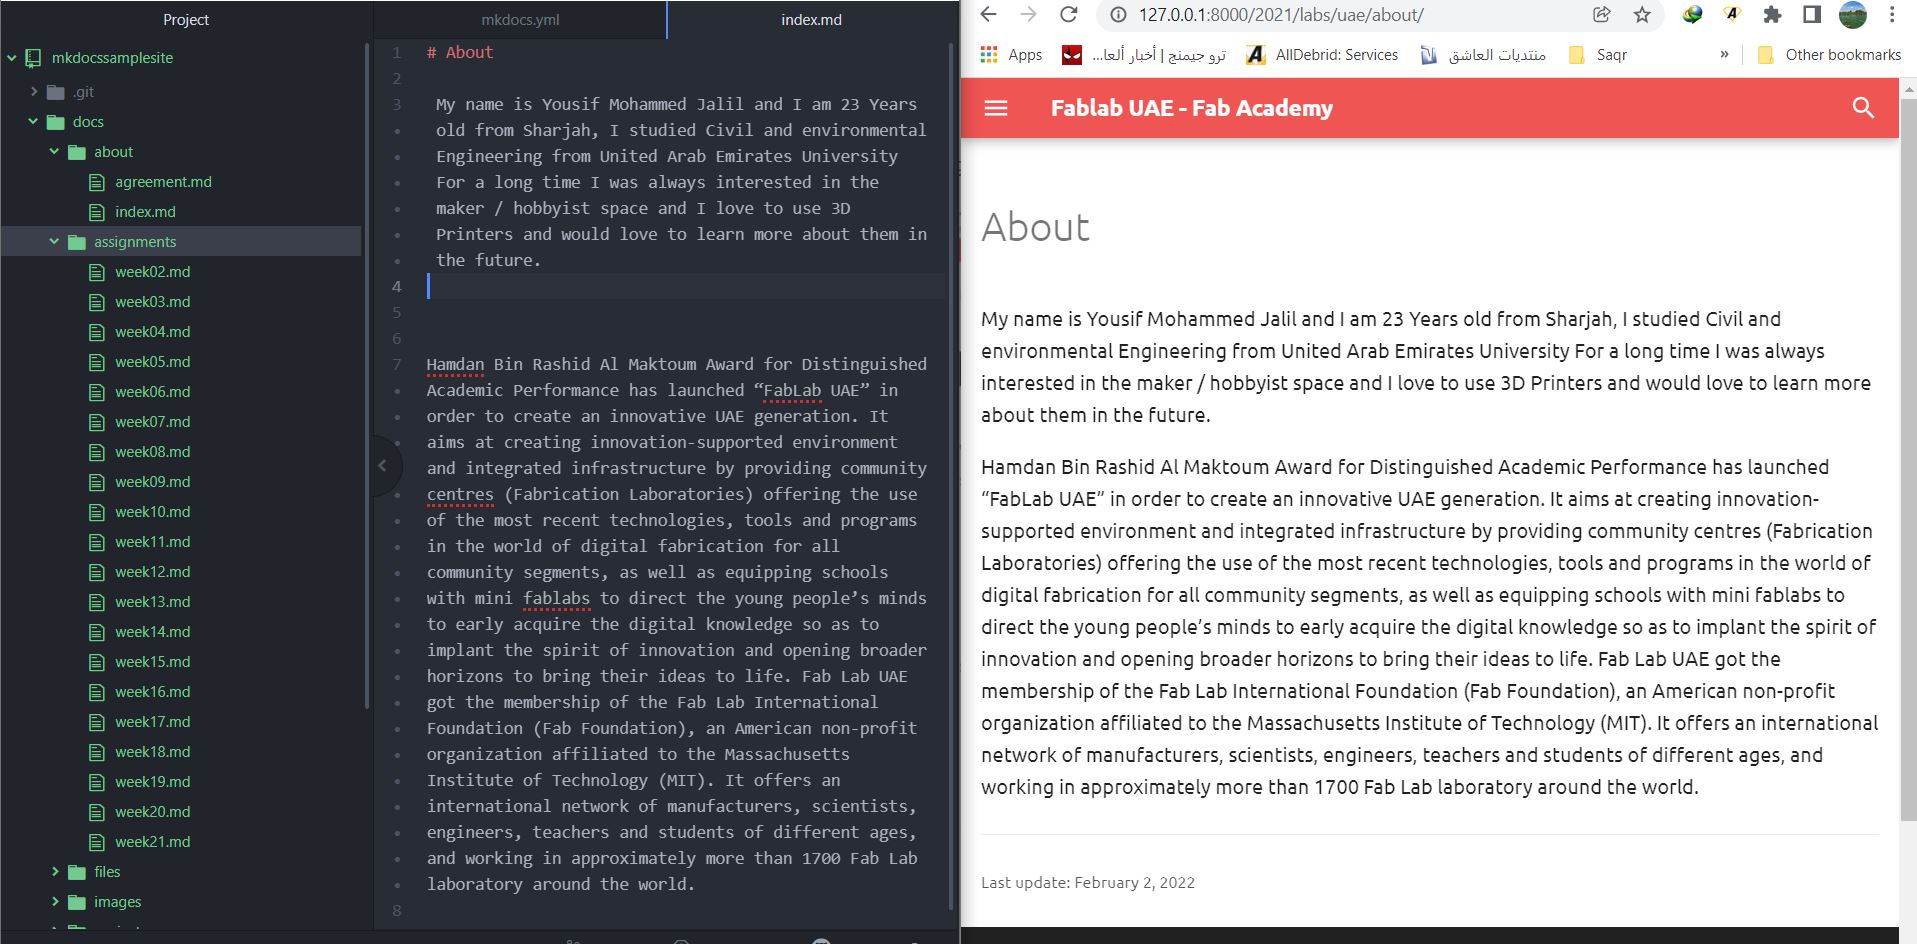Open week08.md file
Image resolution: width=1917 pixels, height=944 pixels.
152,452
